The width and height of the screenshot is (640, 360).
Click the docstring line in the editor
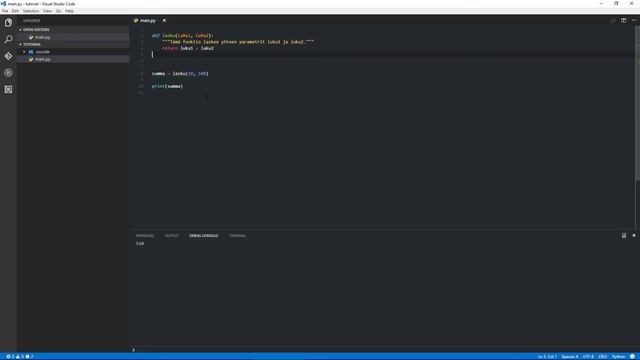point(238,42)
